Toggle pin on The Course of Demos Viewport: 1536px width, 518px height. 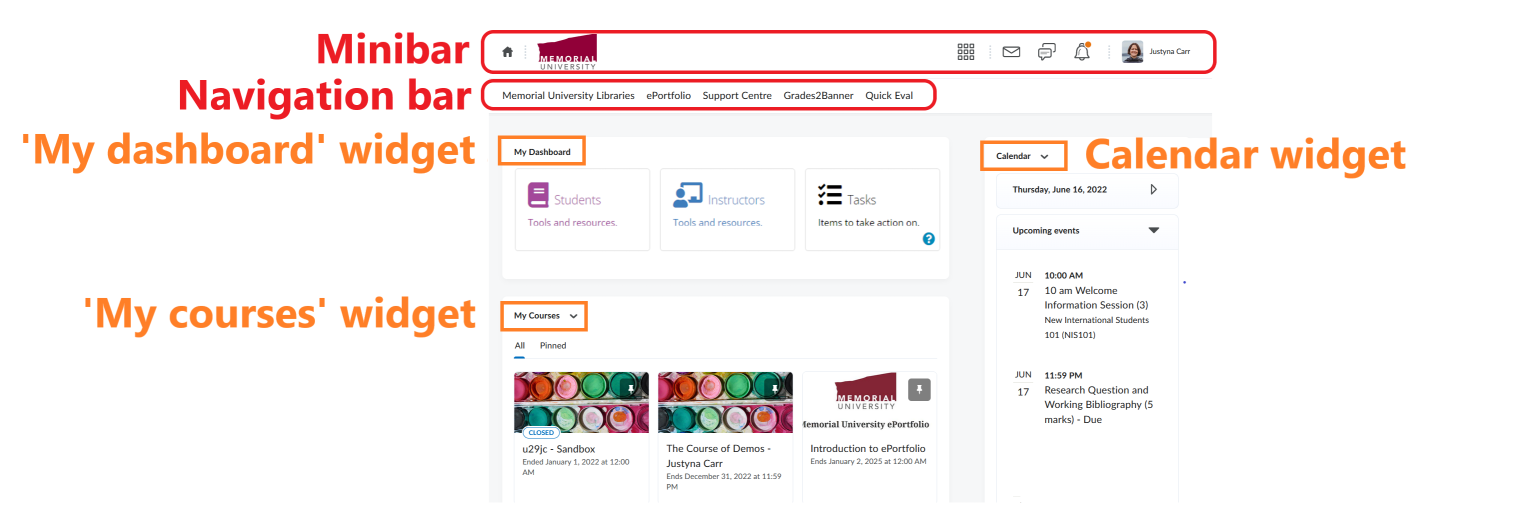(774, 389)
